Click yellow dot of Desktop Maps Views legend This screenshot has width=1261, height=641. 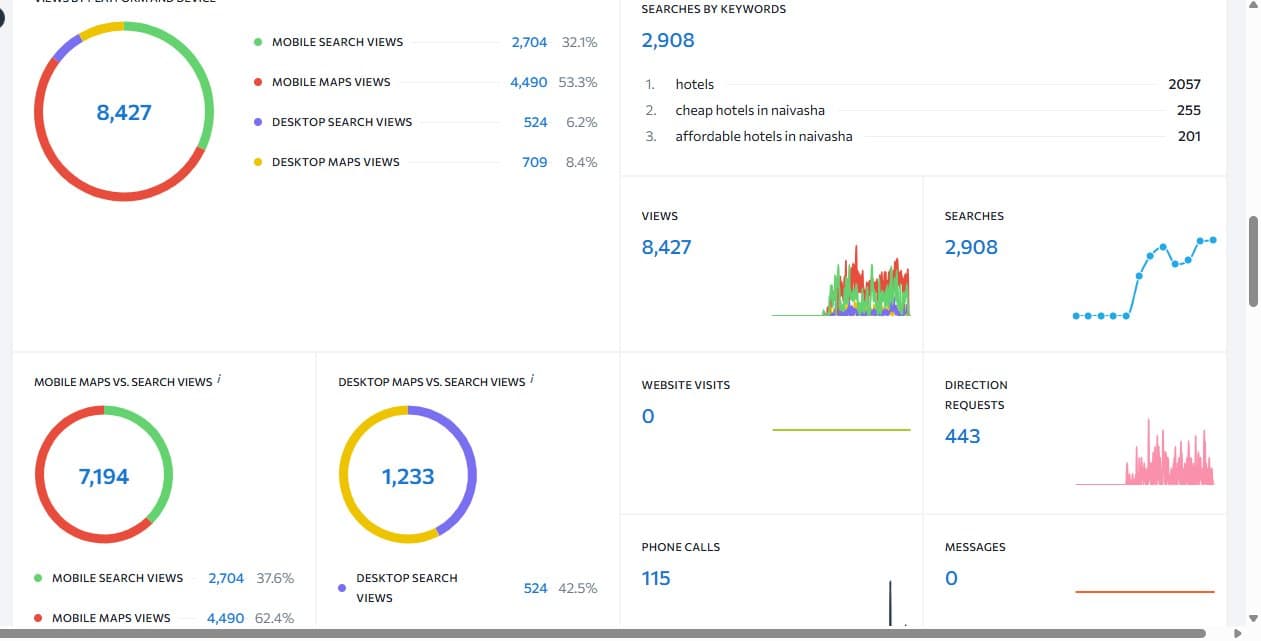258,162
